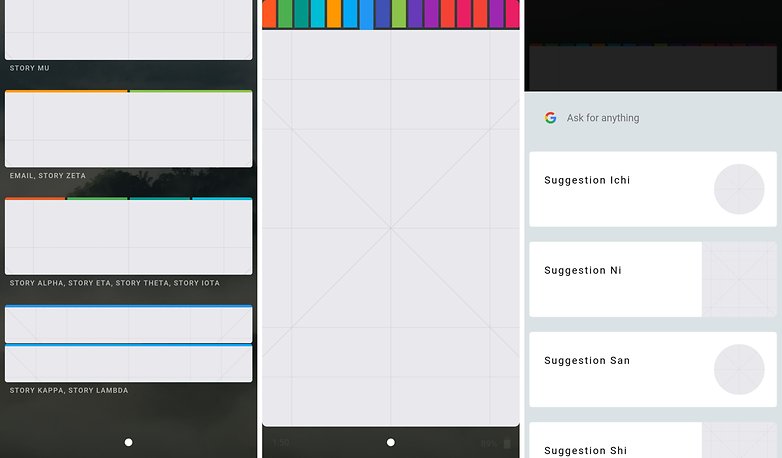Open the four-story Alpha, Eta, Theta, Iota card
Image resolution: width=782 pixels, height=458 pixels.
pos(129,236)
